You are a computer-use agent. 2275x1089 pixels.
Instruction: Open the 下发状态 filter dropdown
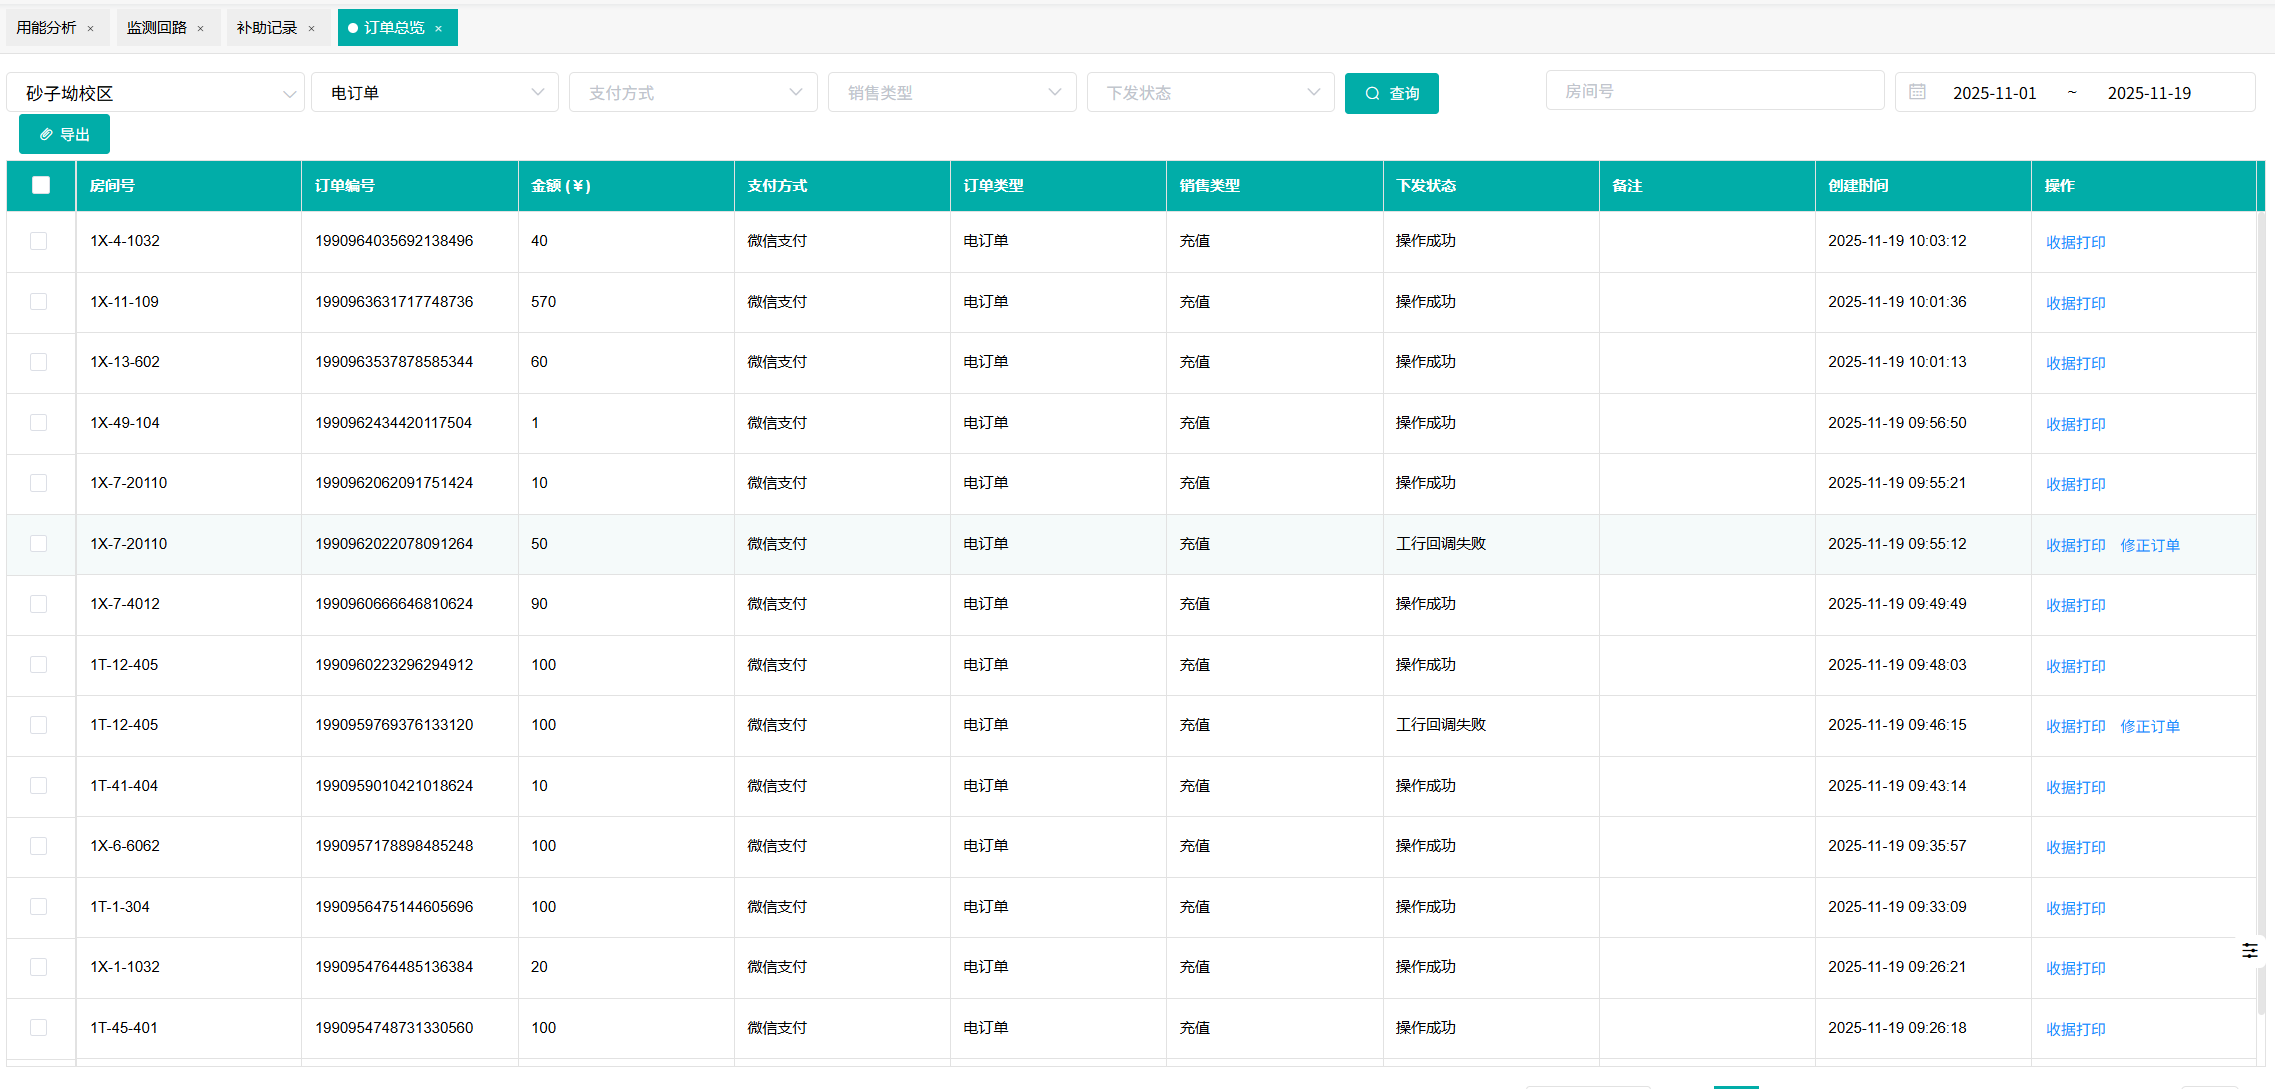pos(1210,93)
